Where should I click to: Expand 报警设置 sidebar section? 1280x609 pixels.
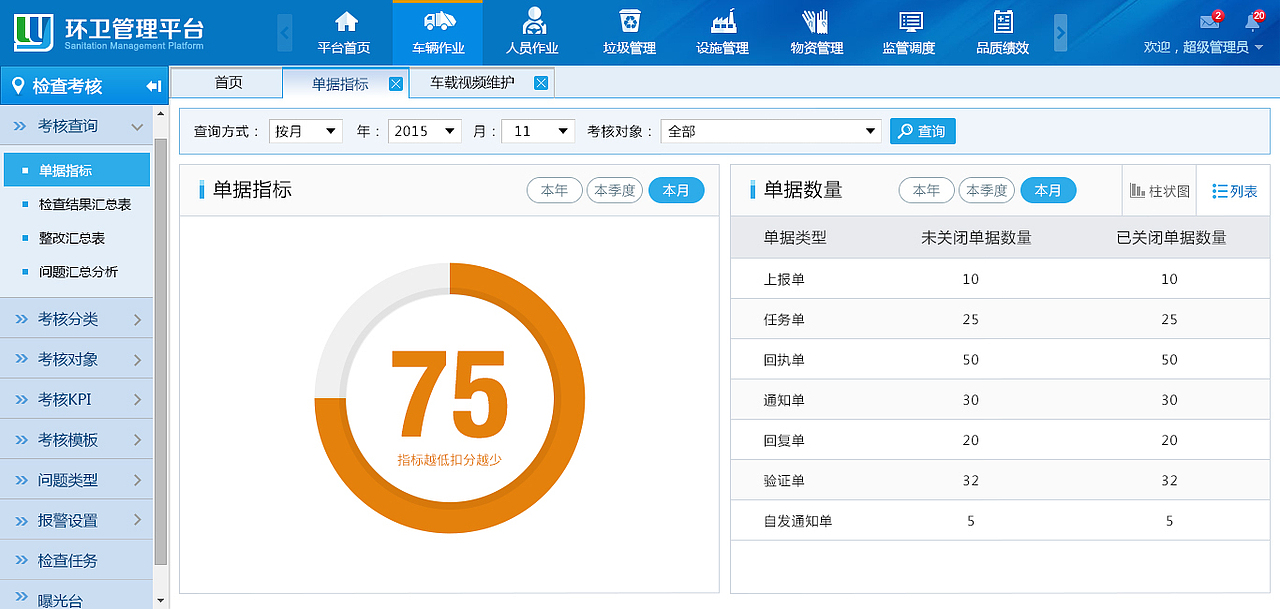click(x=77, y=520)
